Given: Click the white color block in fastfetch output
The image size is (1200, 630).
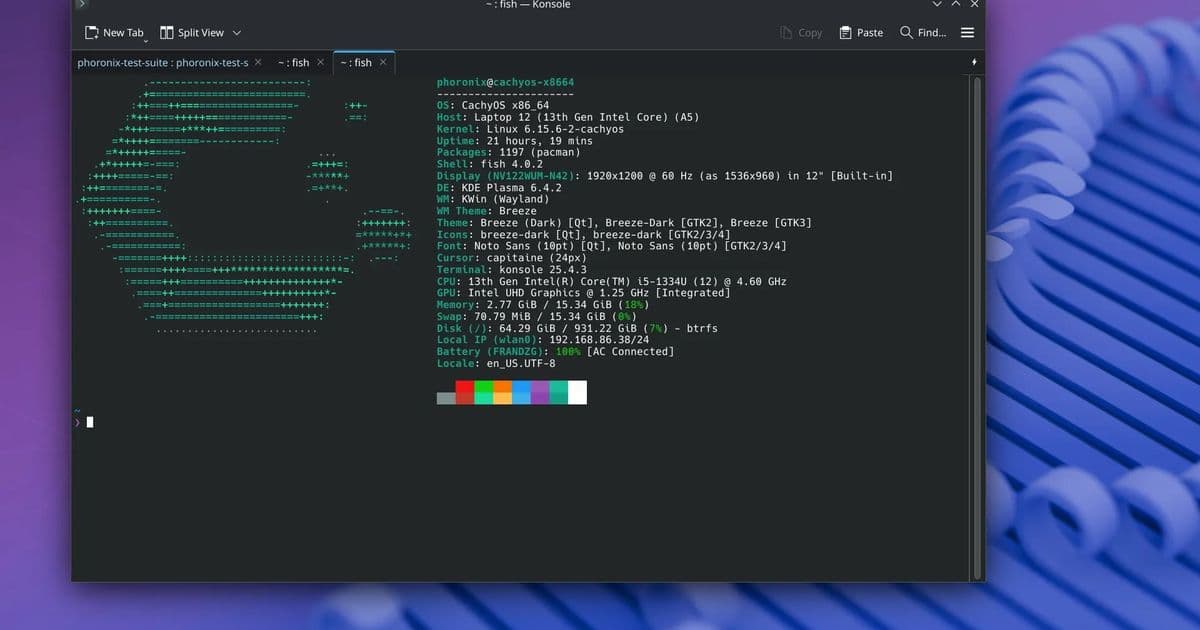Looking at the screenshot, I should pyautogui.click(x=577, y=392).
